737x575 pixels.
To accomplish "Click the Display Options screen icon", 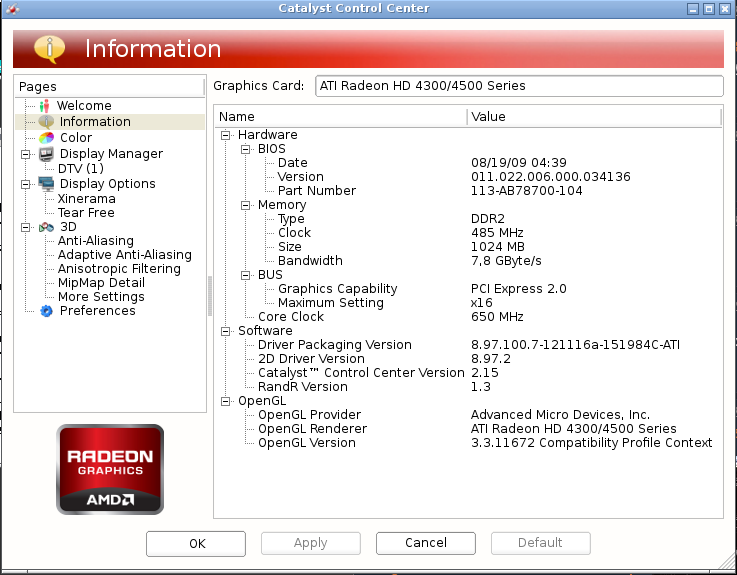I will click(46, 184).
